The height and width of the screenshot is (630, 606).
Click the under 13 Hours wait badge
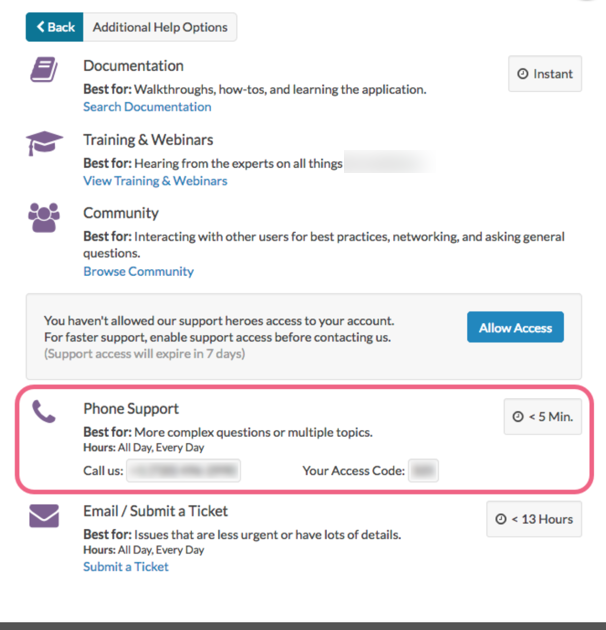coord(534,519)
